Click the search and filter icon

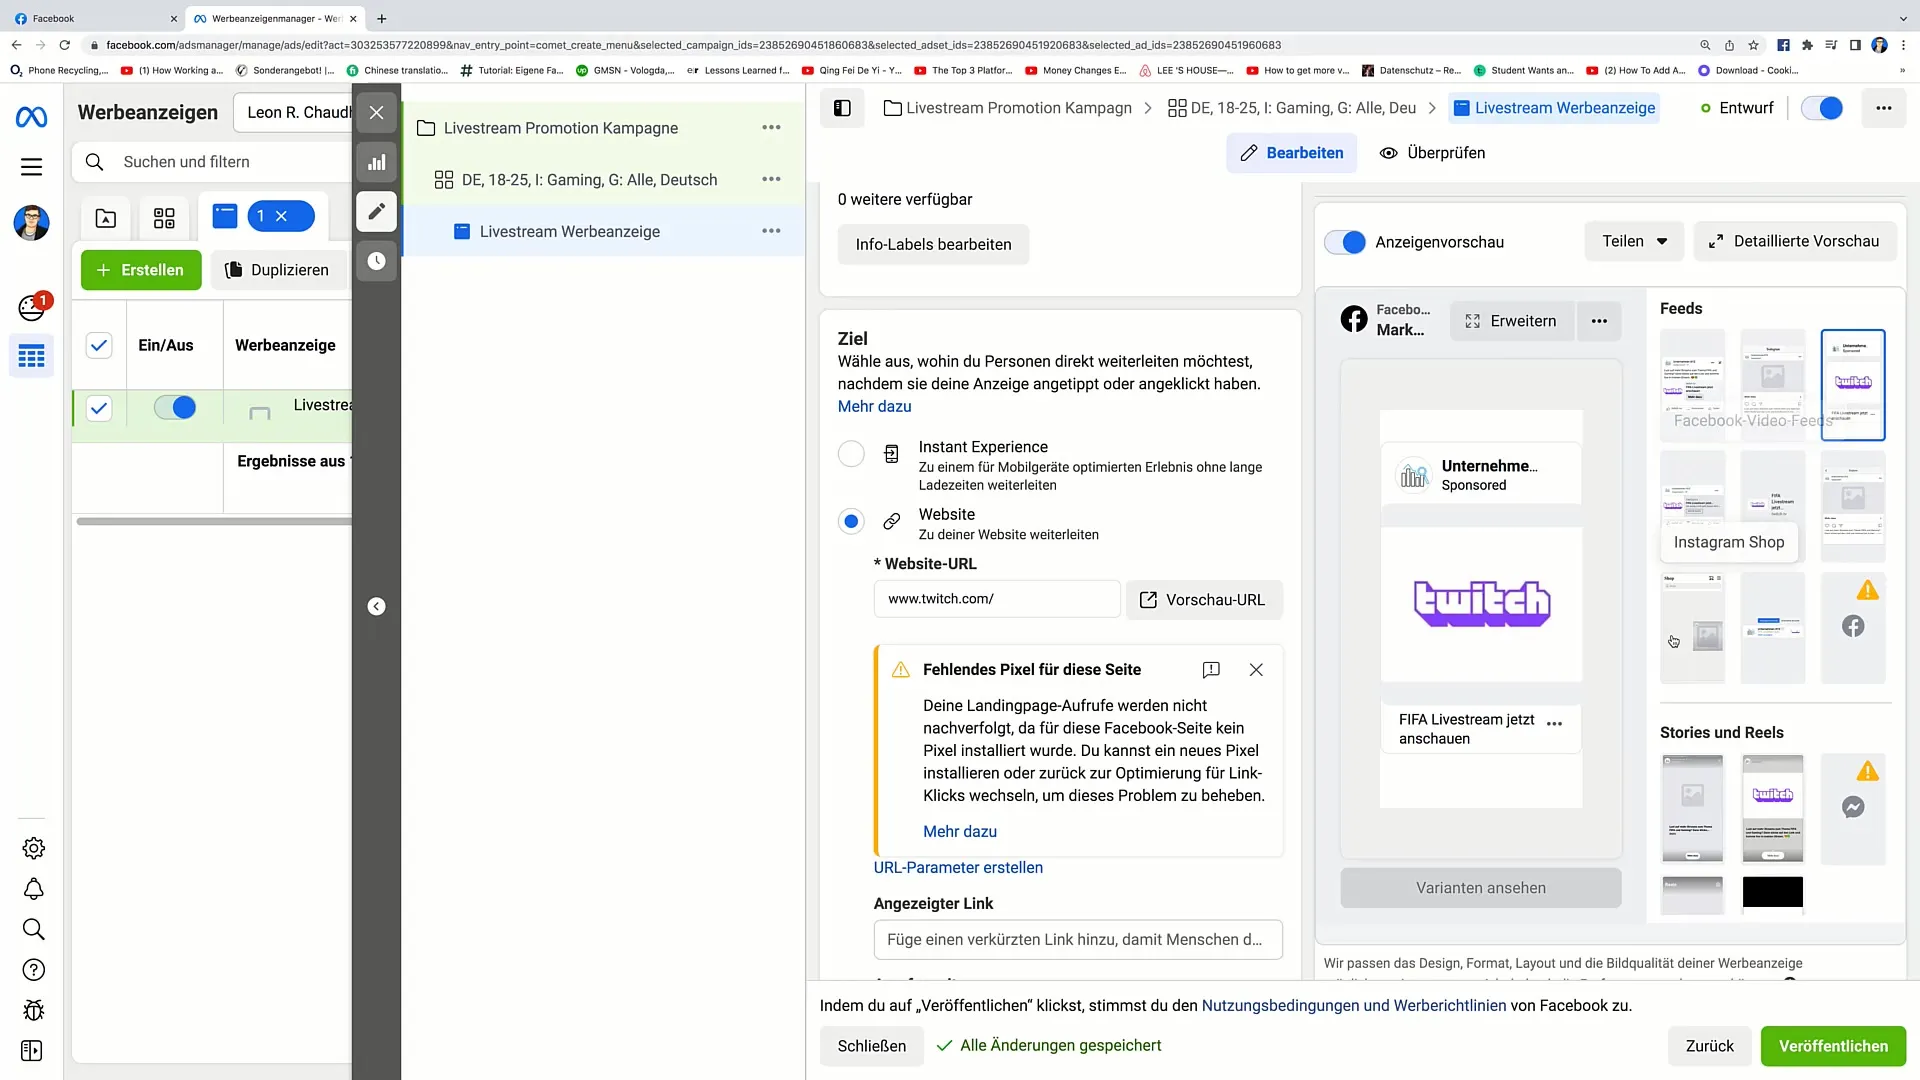(94, 161)
